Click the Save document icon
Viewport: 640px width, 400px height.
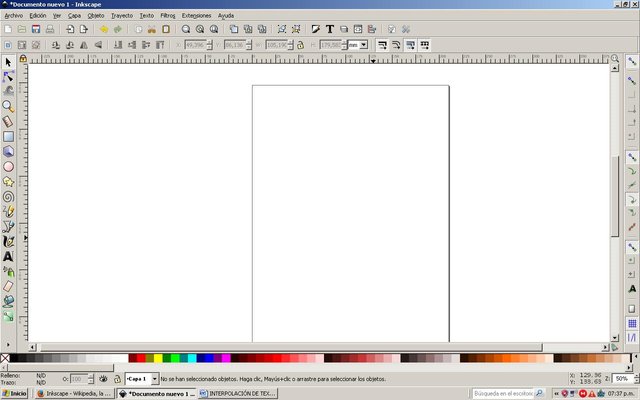(36, 29)
